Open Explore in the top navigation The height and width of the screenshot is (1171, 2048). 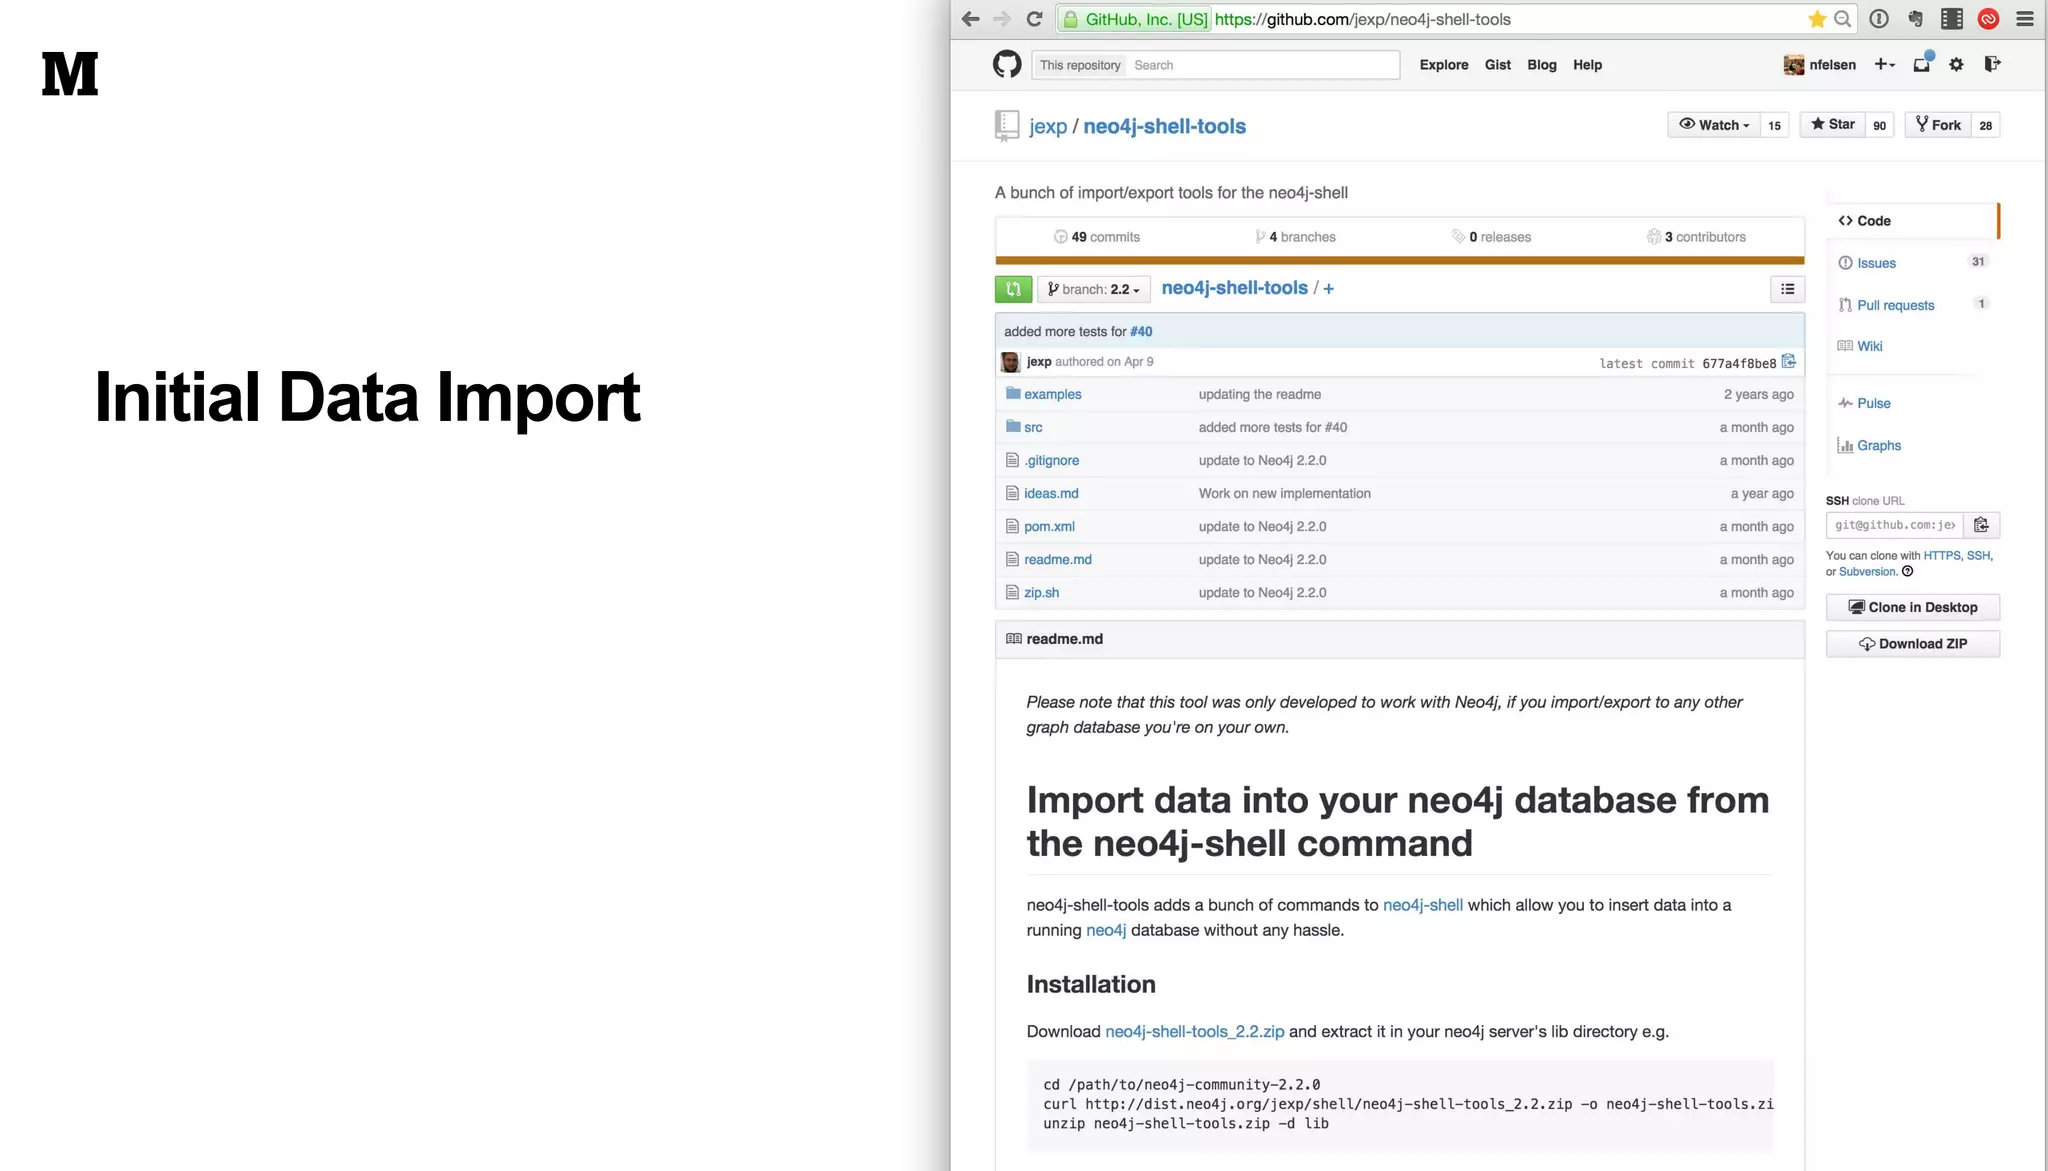1444,65
